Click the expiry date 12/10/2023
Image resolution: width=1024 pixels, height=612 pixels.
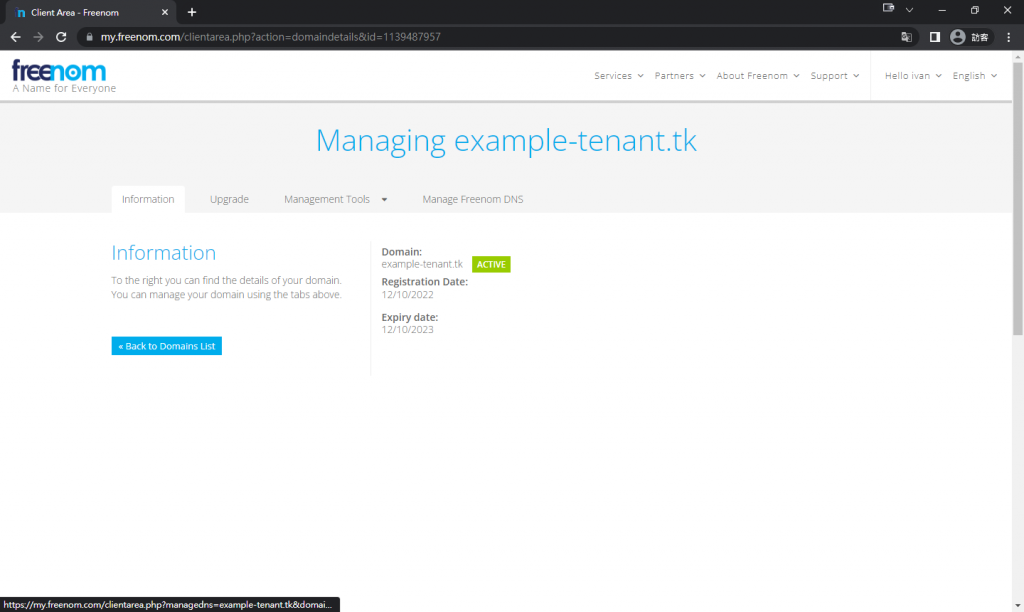pyautogui.click(x=408, y=330)
